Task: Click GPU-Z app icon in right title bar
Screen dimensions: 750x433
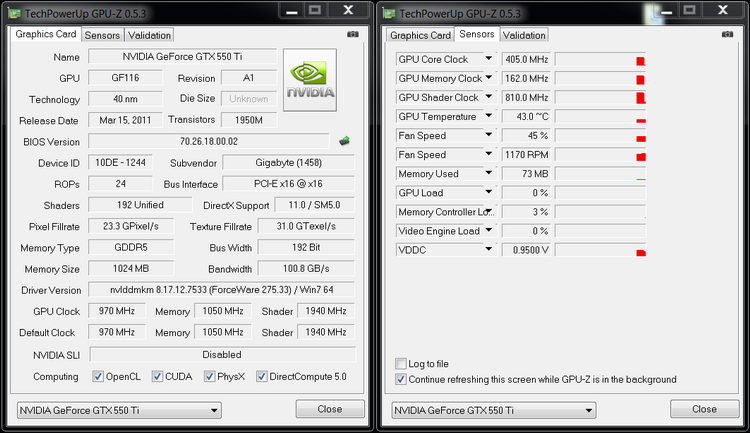Action: (x=389, y=13)
